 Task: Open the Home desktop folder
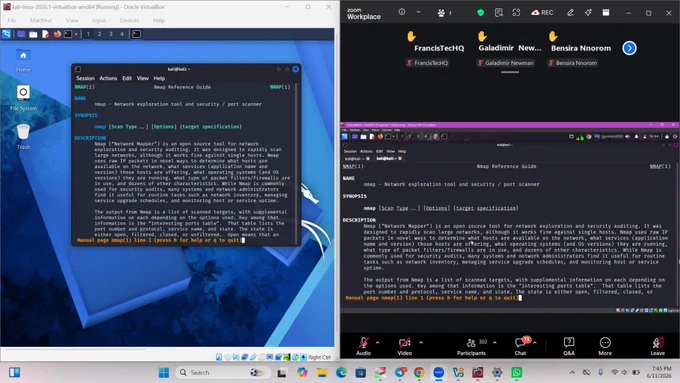point(23,60)
